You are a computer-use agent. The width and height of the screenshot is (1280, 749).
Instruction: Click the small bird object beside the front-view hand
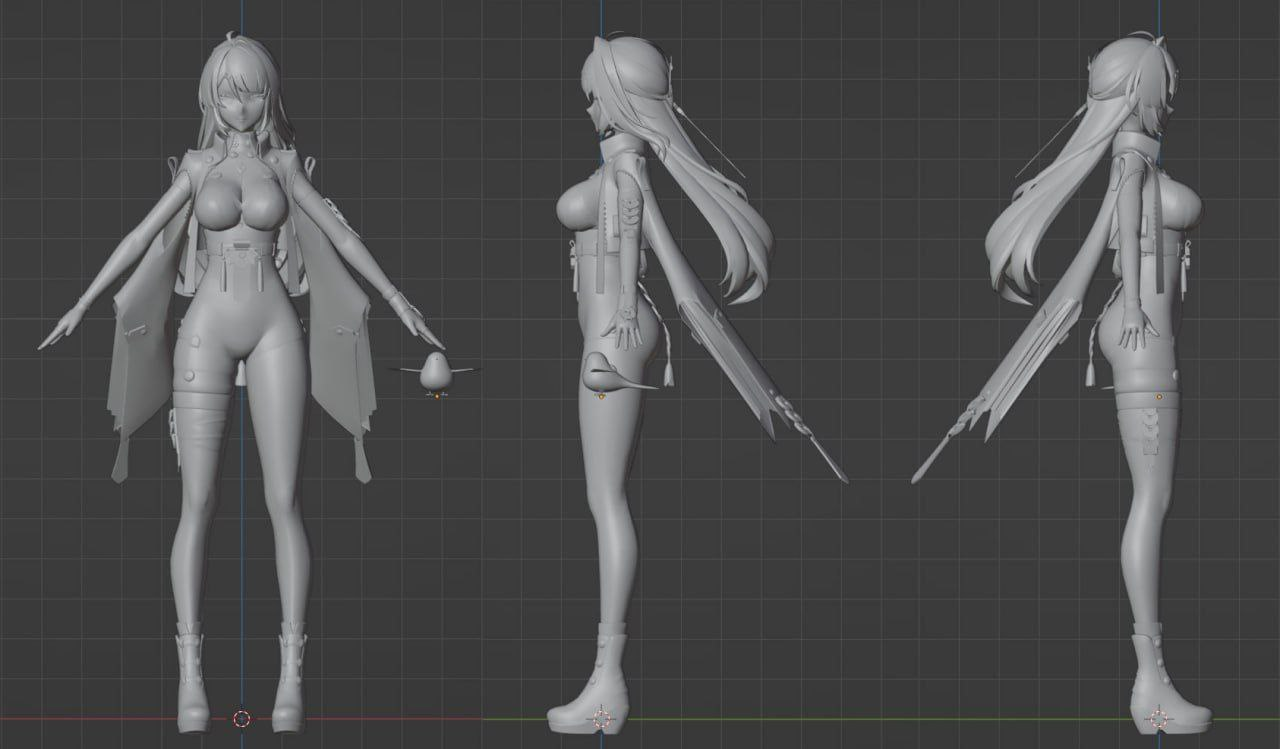pyautogui.click(x=435, y=371)
